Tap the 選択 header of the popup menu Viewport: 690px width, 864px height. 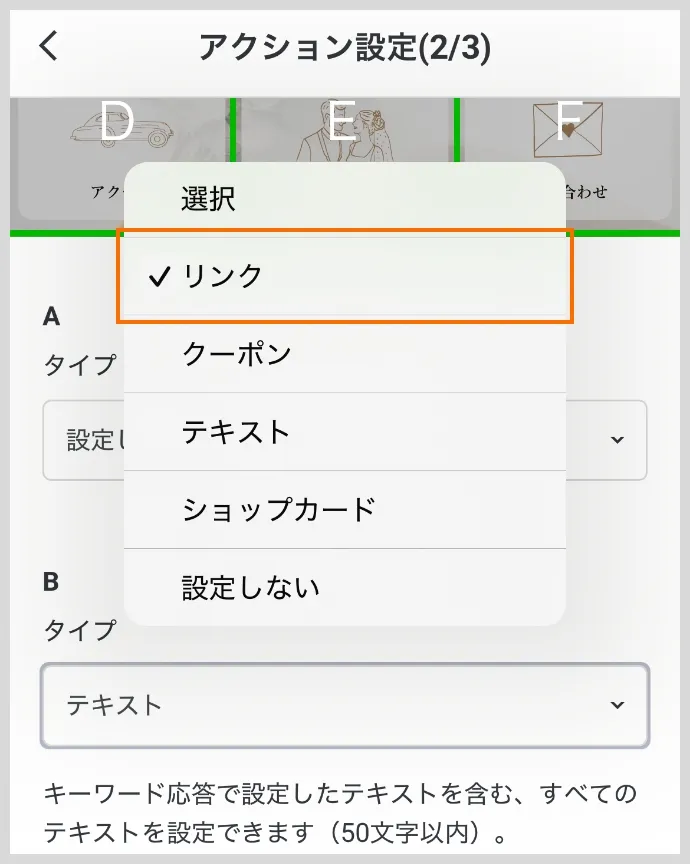pos(208,198)
